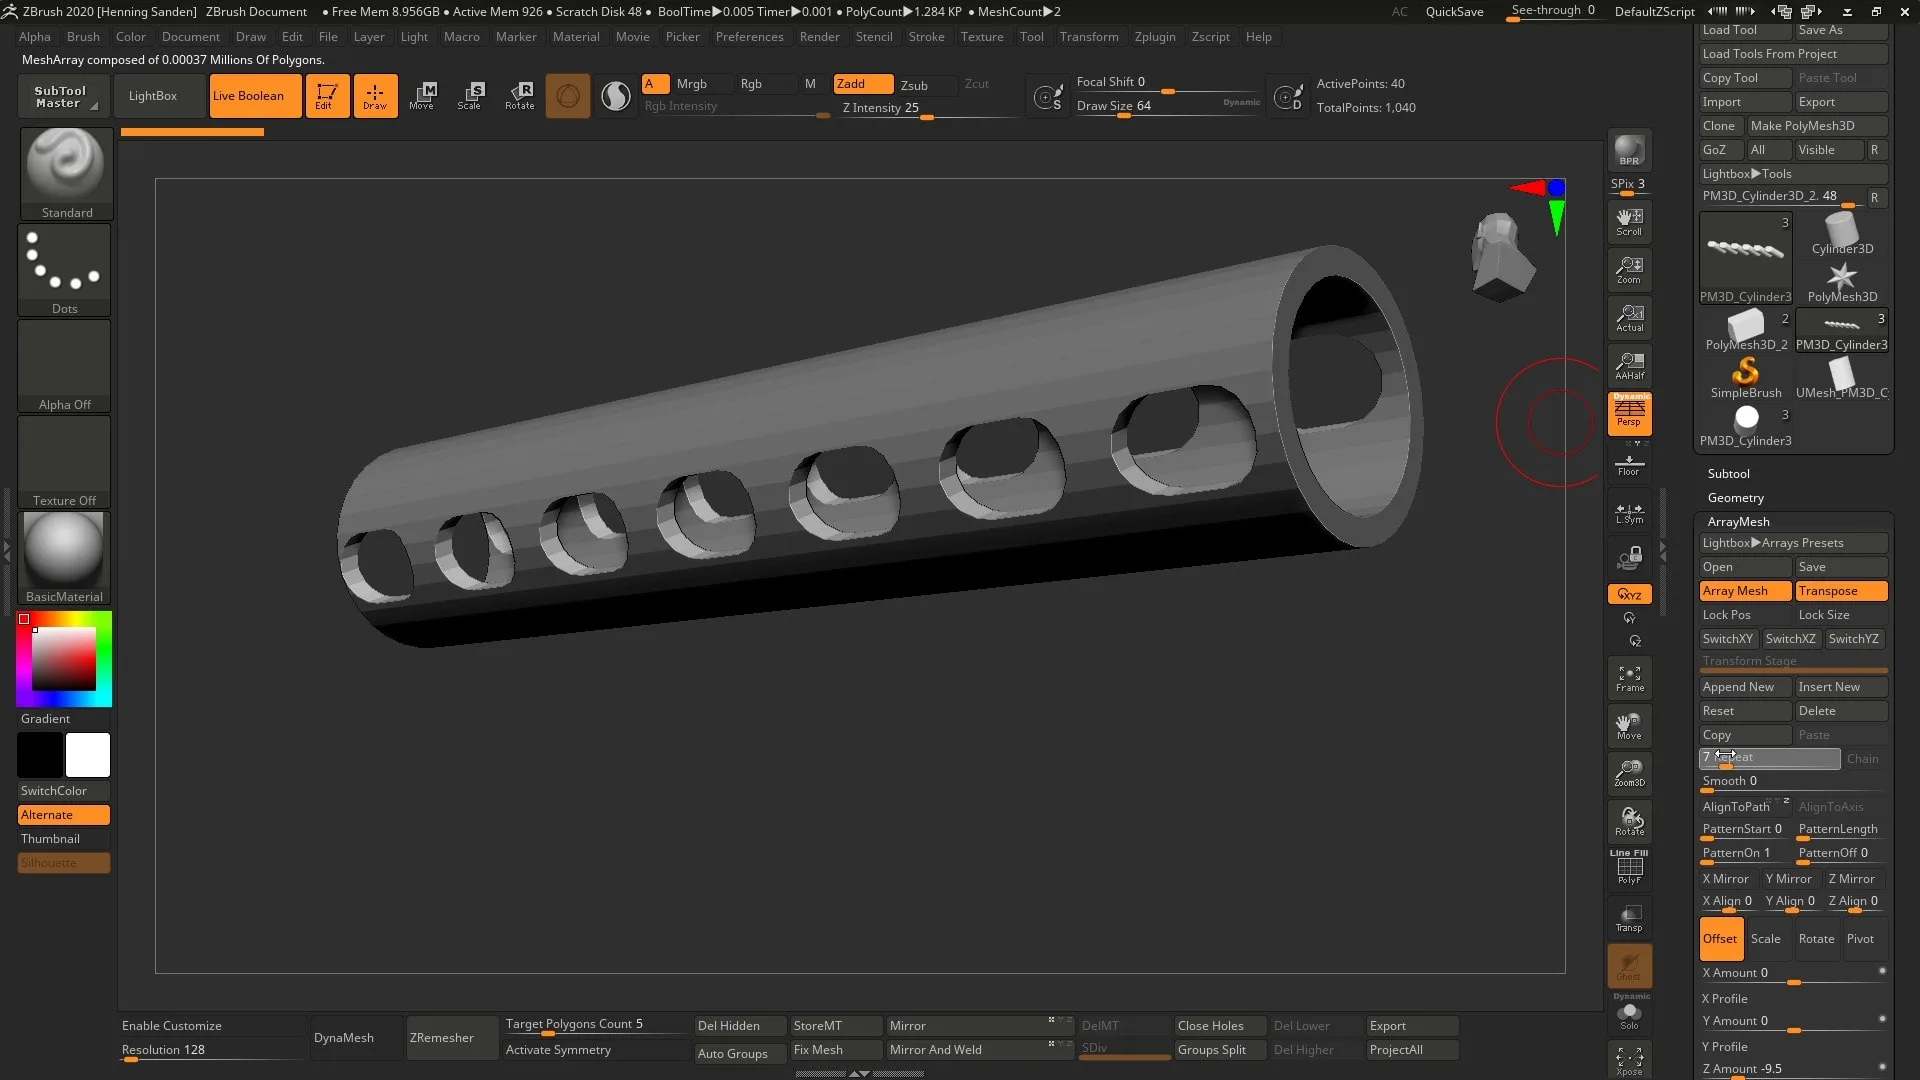Click the Mirror And Weld button
This screenshot has width=1920, height=1080.
pyautogui.click(x=936, y=1048)
